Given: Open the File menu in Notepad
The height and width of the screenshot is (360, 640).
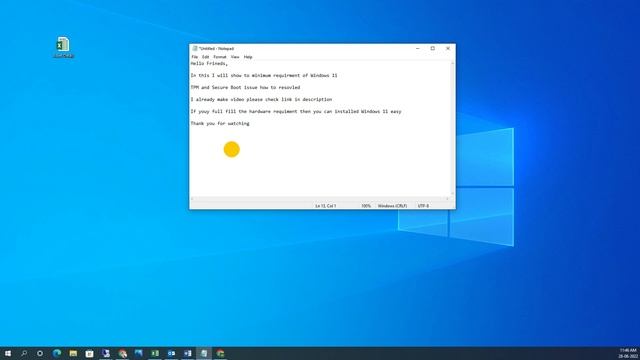Looking at the screenshot, I should pos(195,57).
